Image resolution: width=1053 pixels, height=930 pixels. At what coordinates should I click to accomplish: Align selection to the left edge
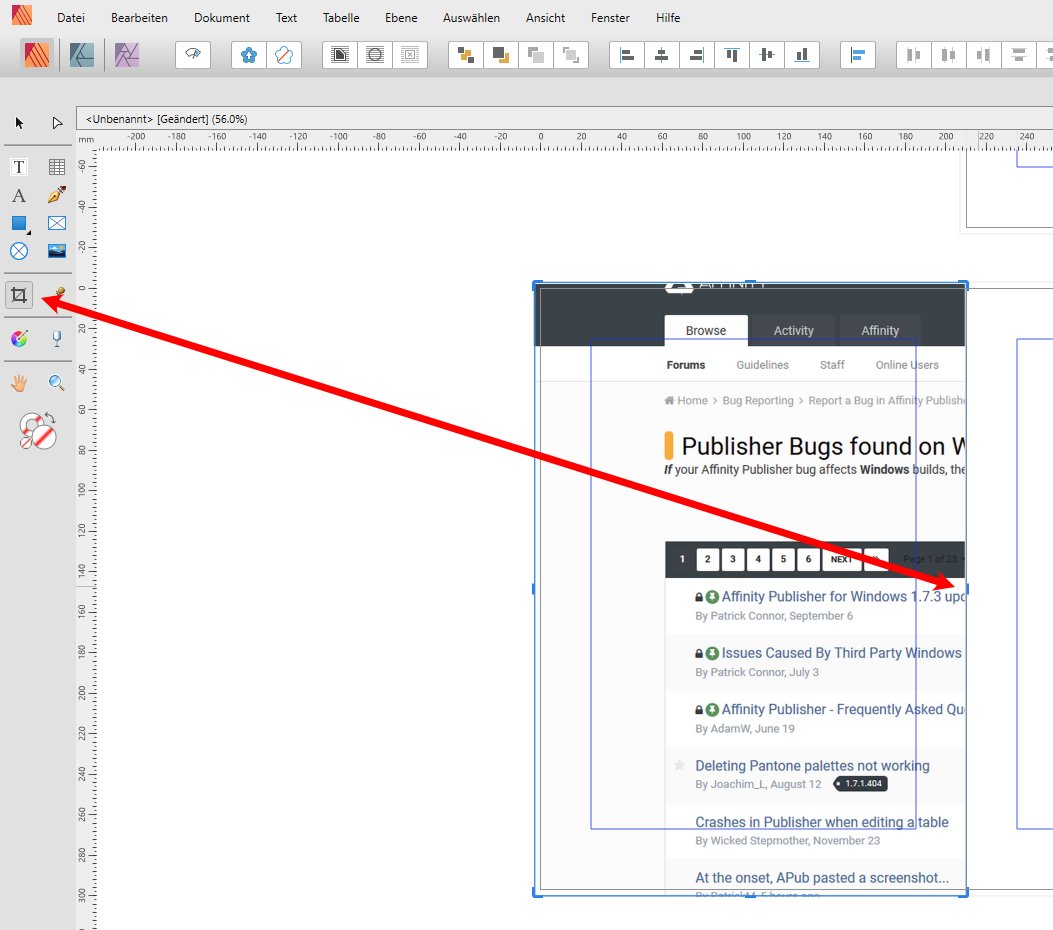pos(627,54)
